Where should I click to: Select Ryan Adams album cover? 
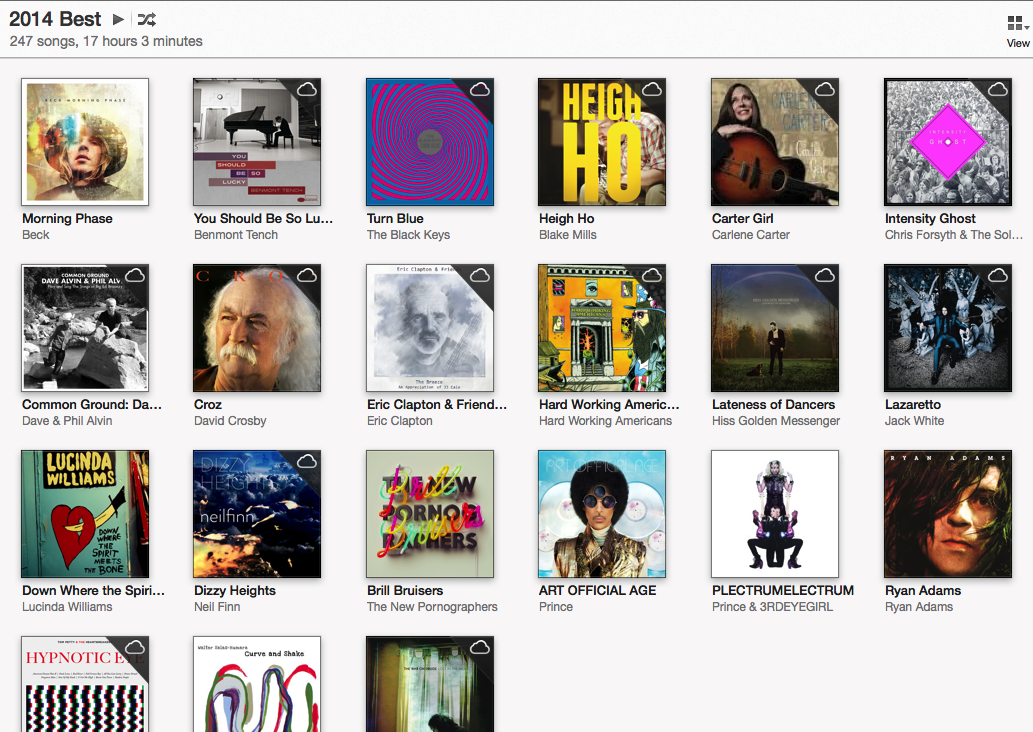pyautogui.click(x=947, y=514)
